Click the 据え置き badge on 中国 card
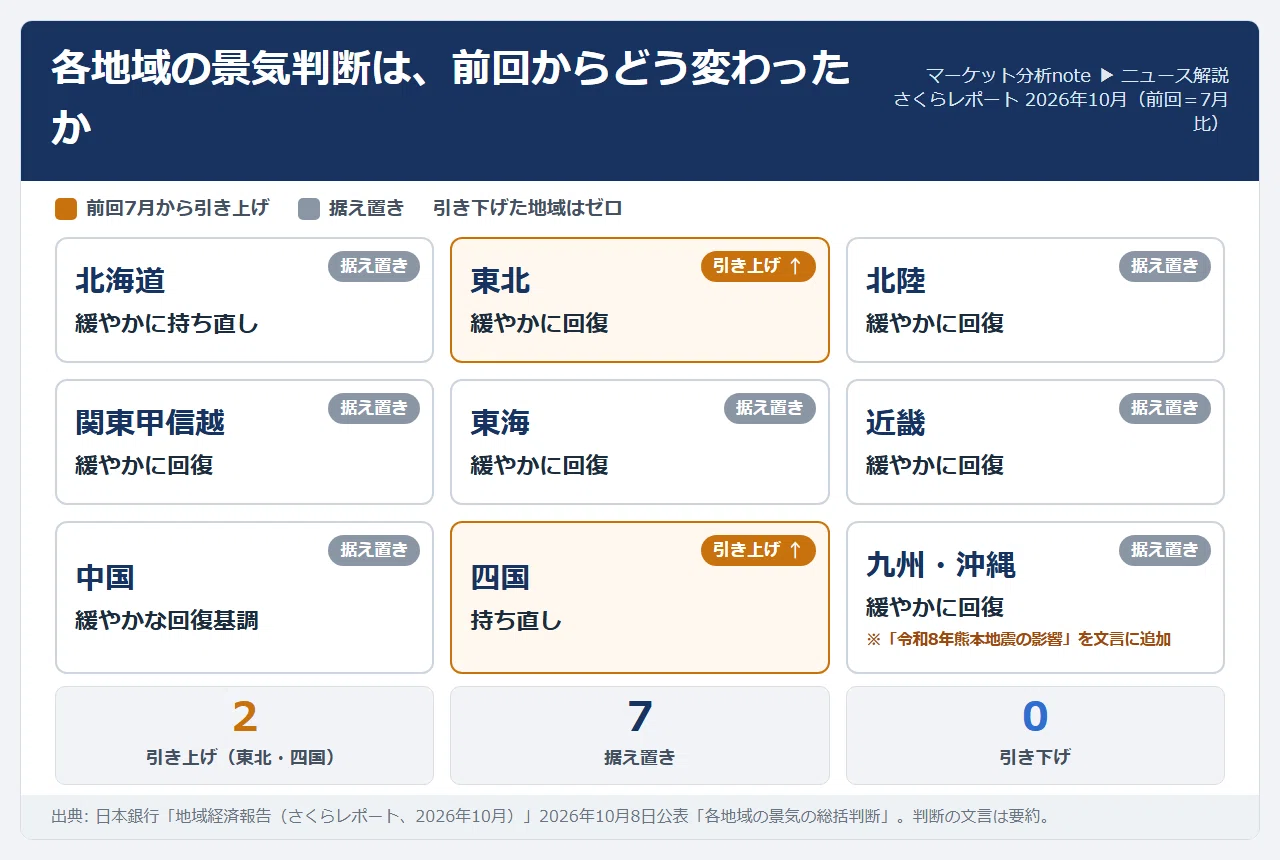Screen dimensions: 1280x860 [x=374, y=550]
